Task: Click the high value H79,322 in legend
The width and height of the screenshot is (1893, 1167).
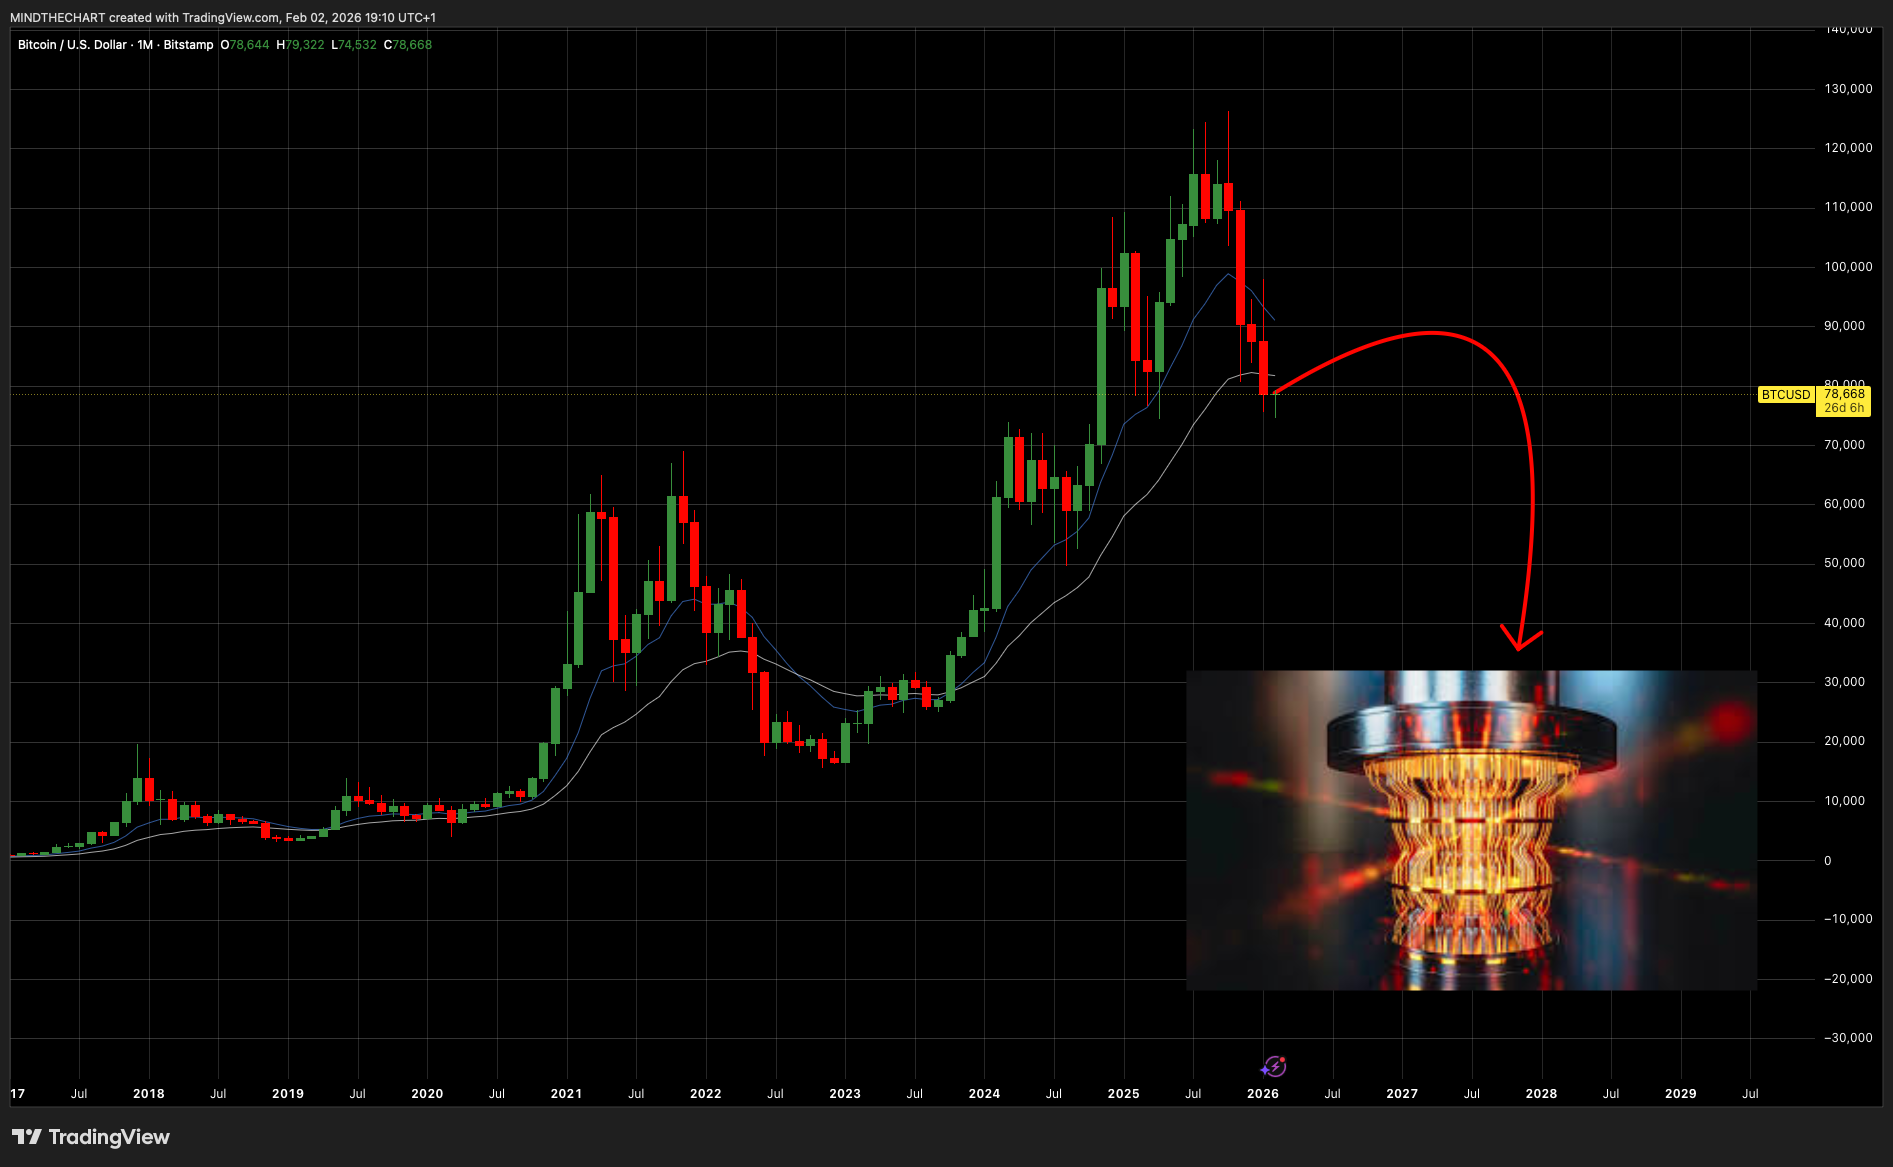Action: coord(301,45)
